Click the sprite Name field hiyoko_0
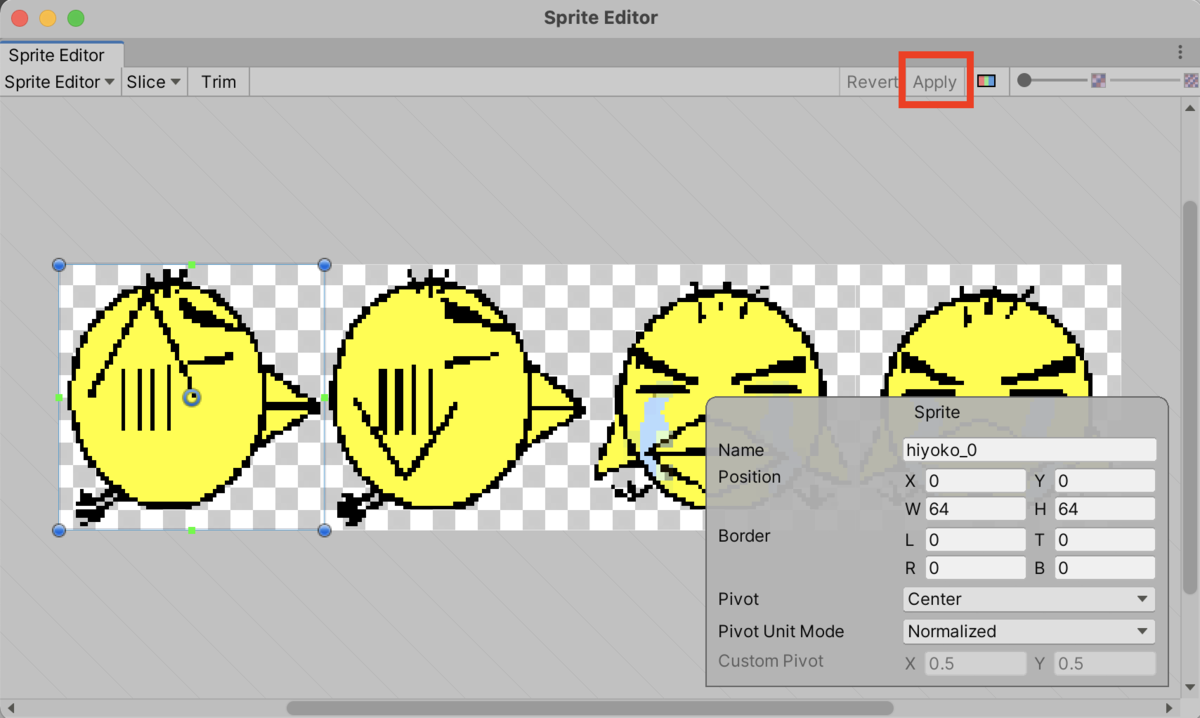Viewport: 1200px width, 718px height. 1029,450
